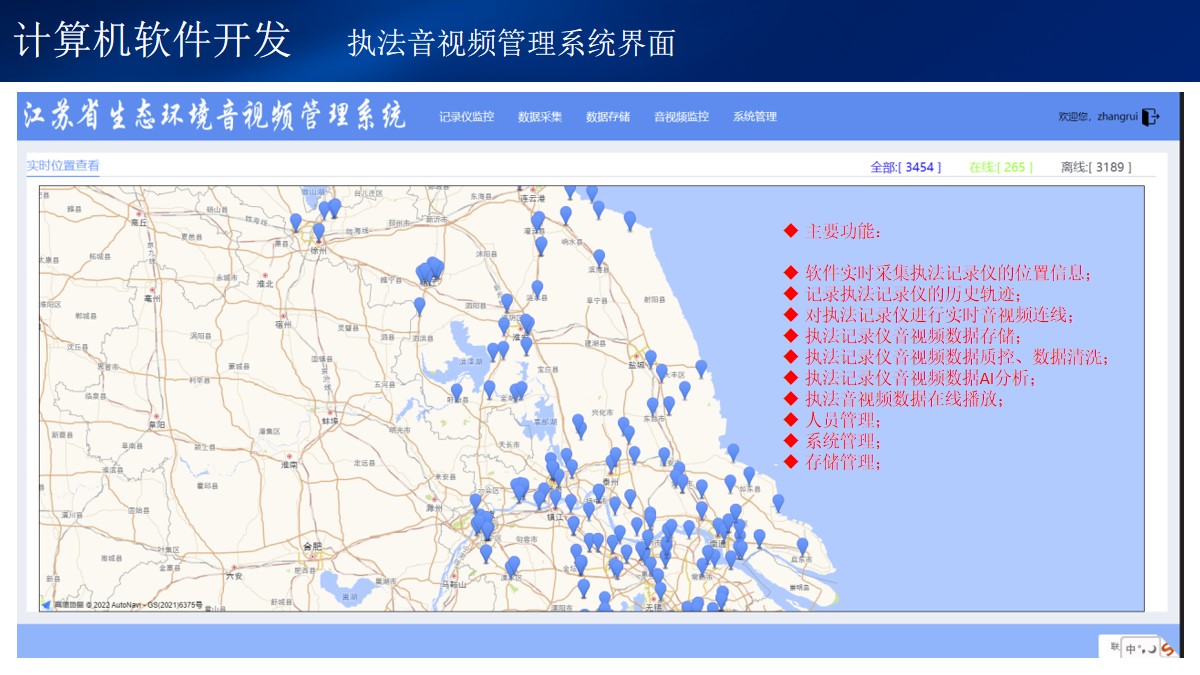1200x675 pixels.
Task: Click the moon icon in the IME bar
Action: pos(1150,649)
